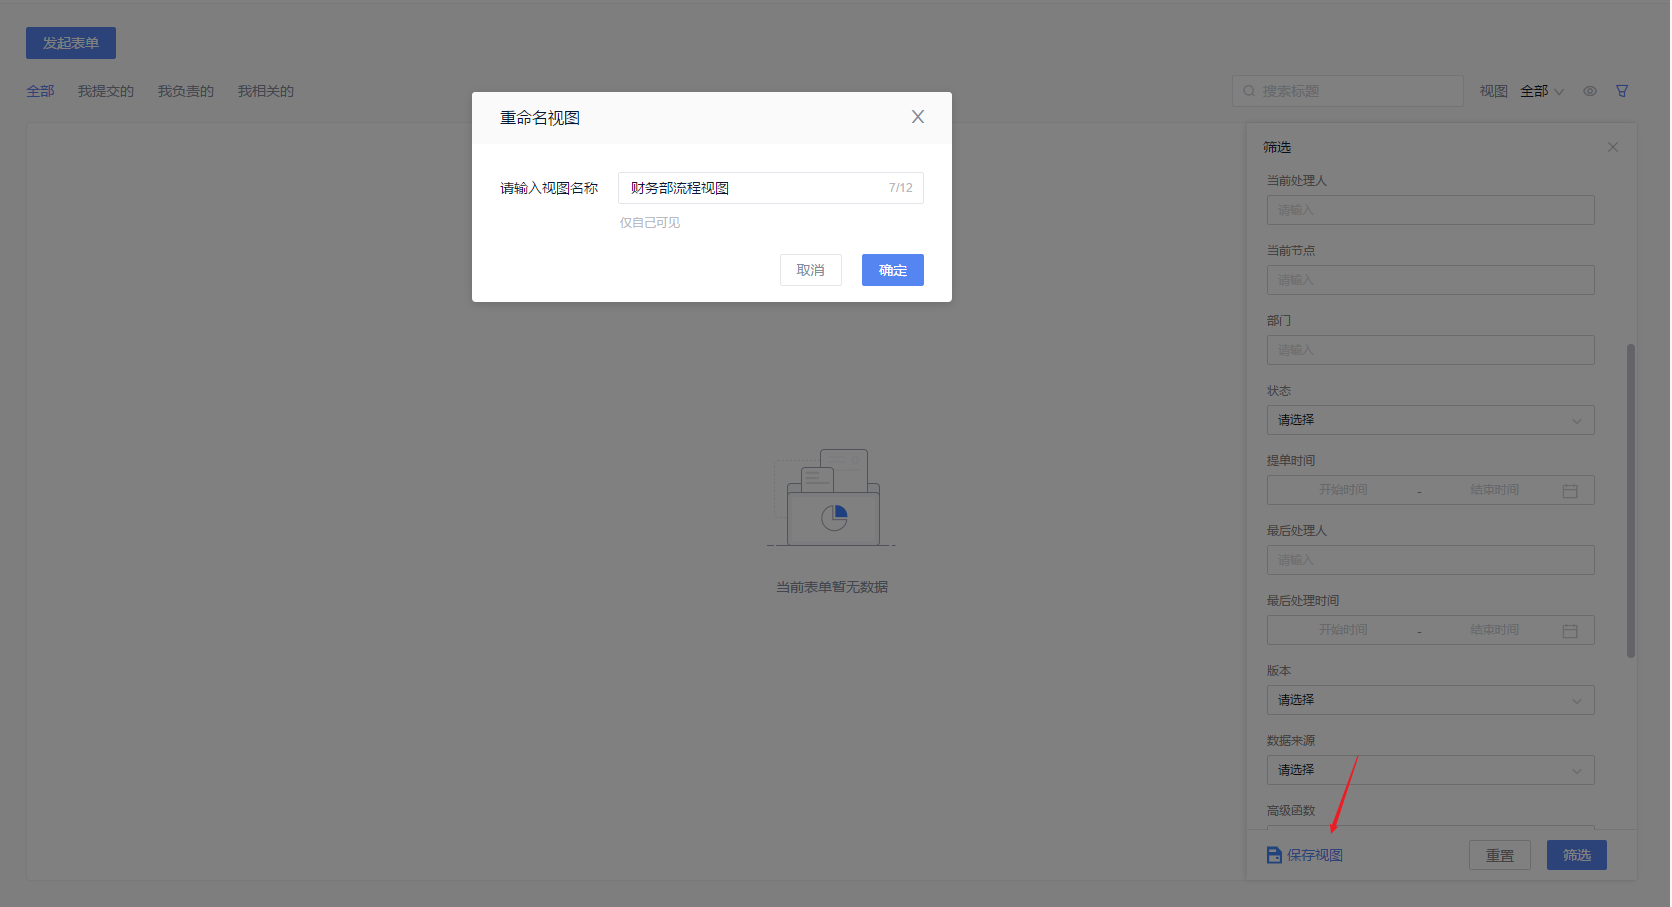Click 发起表单 button

point(71,43)
